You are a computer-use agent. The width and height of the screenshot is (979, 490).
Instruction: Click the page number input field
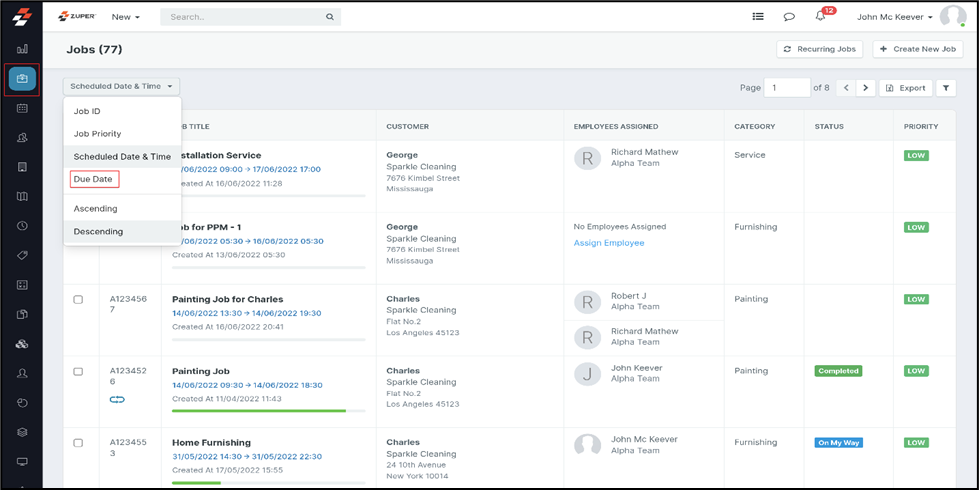click(787, 88)
